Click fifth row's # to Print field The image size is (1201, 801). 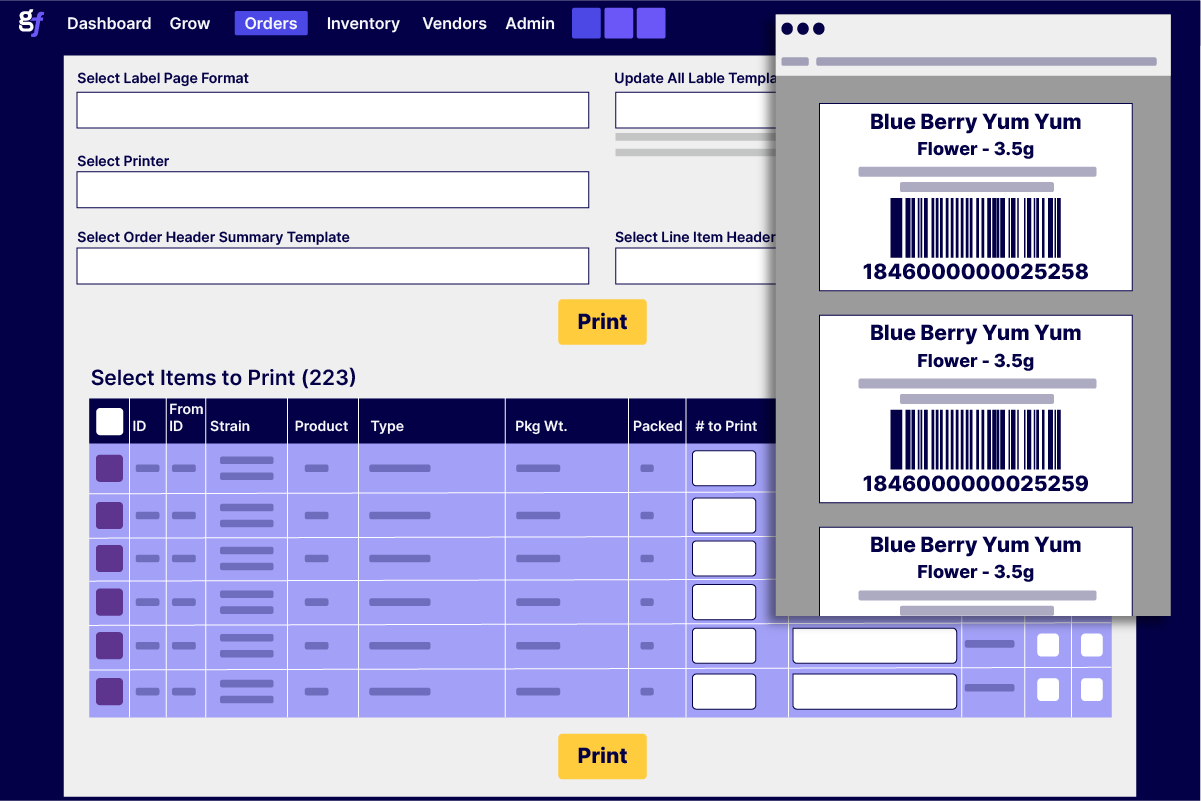point(724,646)
